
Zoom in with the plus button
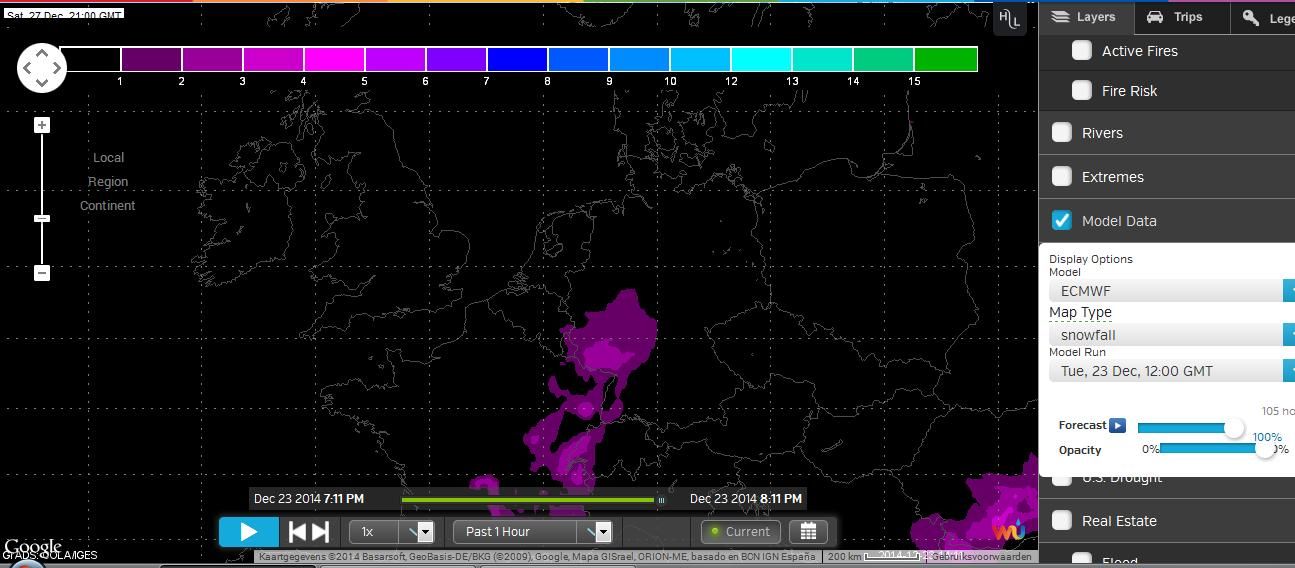(x=42, y=125)
